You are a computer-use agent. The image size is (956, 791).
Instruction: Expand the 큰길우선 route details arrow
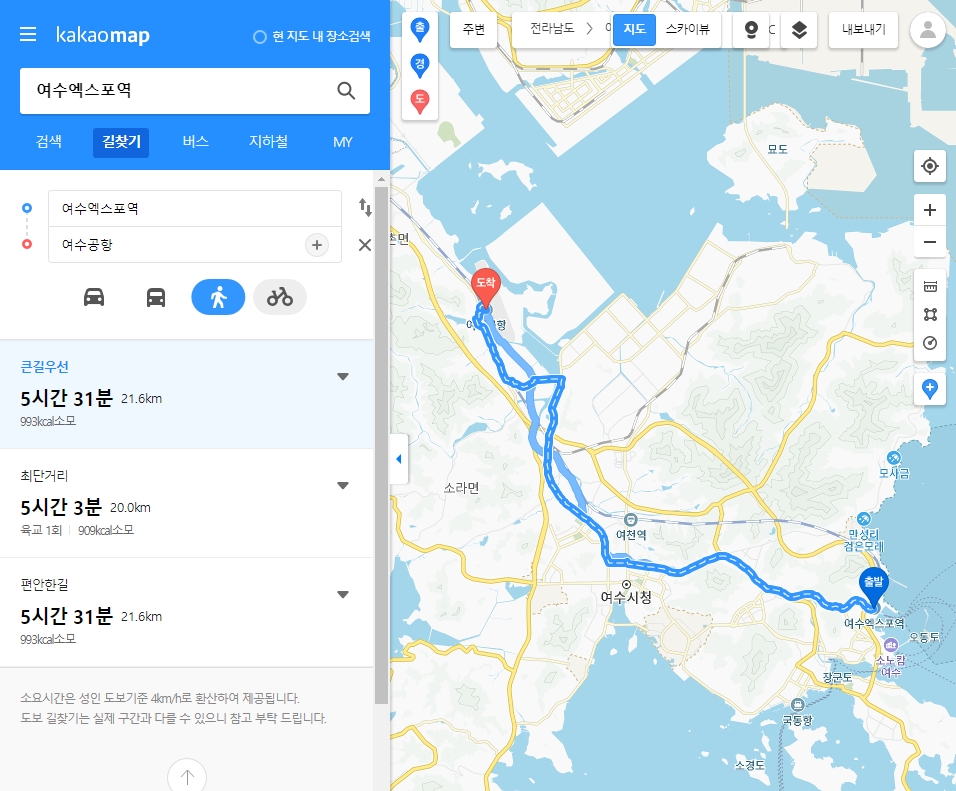tap(343, 376)
